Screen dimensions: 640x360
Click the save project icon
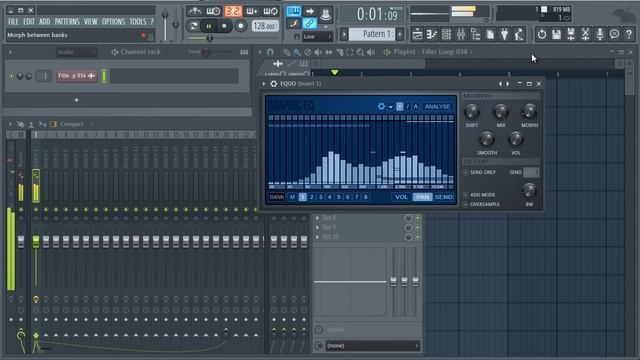coord(556,35)
